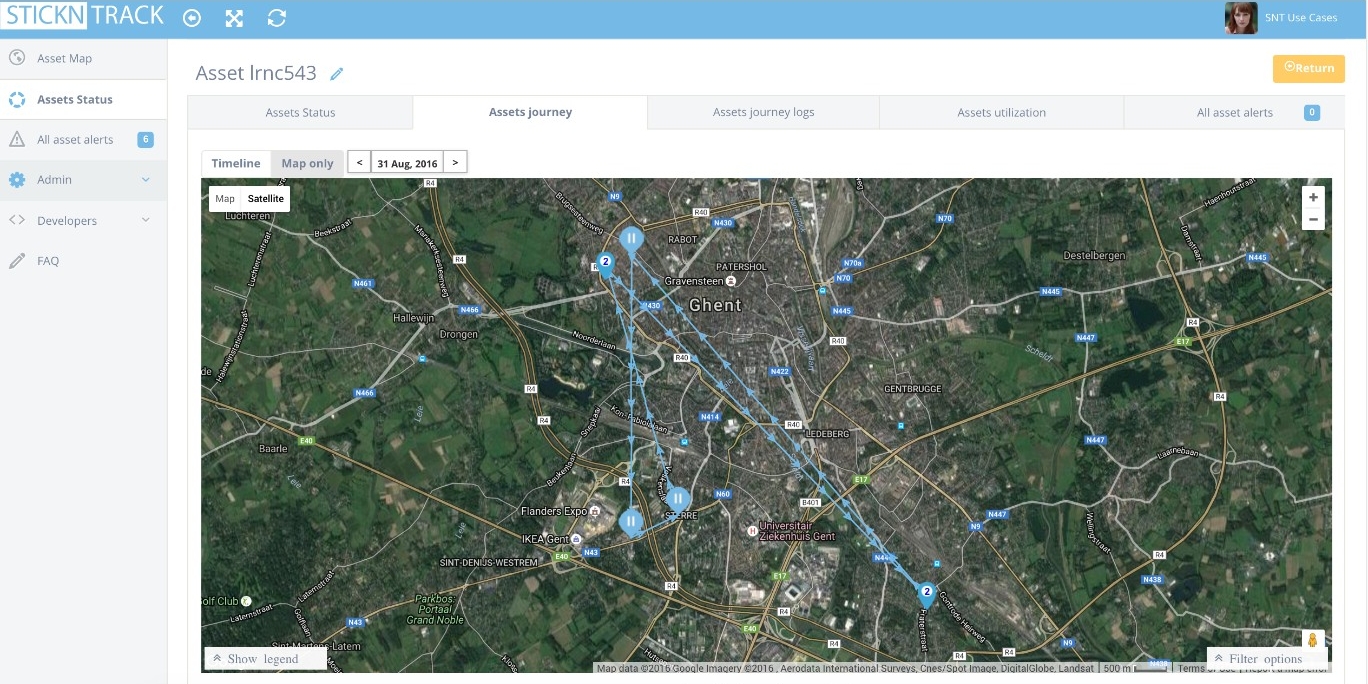Click the yellow Return button

pyautogui.click(x=1308, y=68)
